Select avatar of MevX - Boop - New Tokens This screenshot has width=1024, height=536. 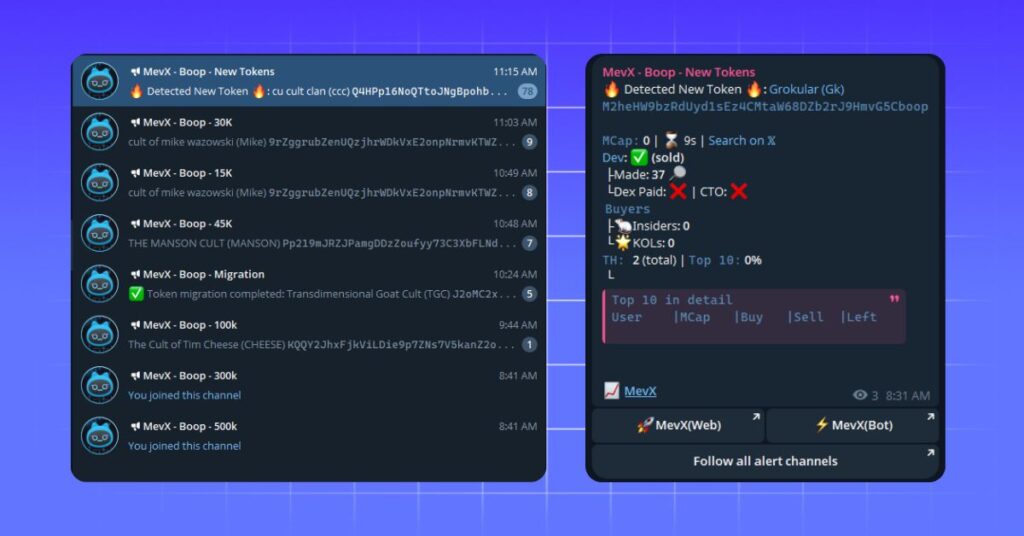coord(99,81)
